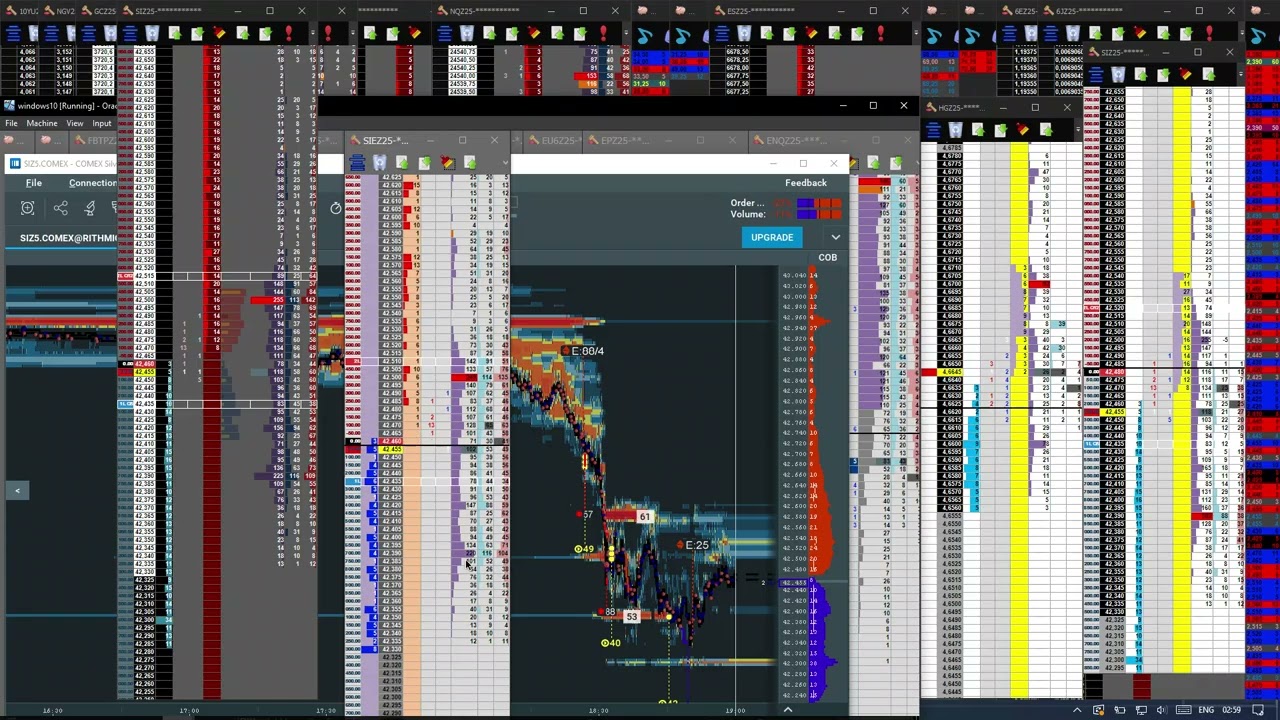Click trash bin icon in top SIZ25 toolbar
Viewport: 1280px width, 720px height.
point(152,33)
